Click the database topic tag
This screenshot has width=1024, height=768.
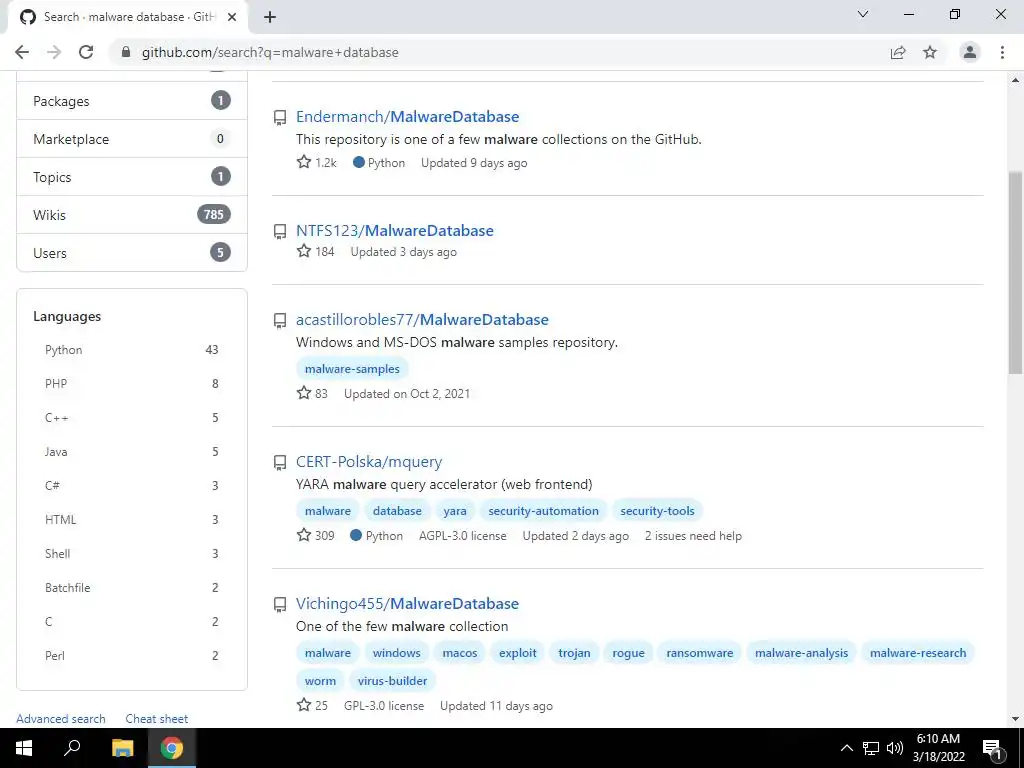pyautogui.click(x=397, y=511)
